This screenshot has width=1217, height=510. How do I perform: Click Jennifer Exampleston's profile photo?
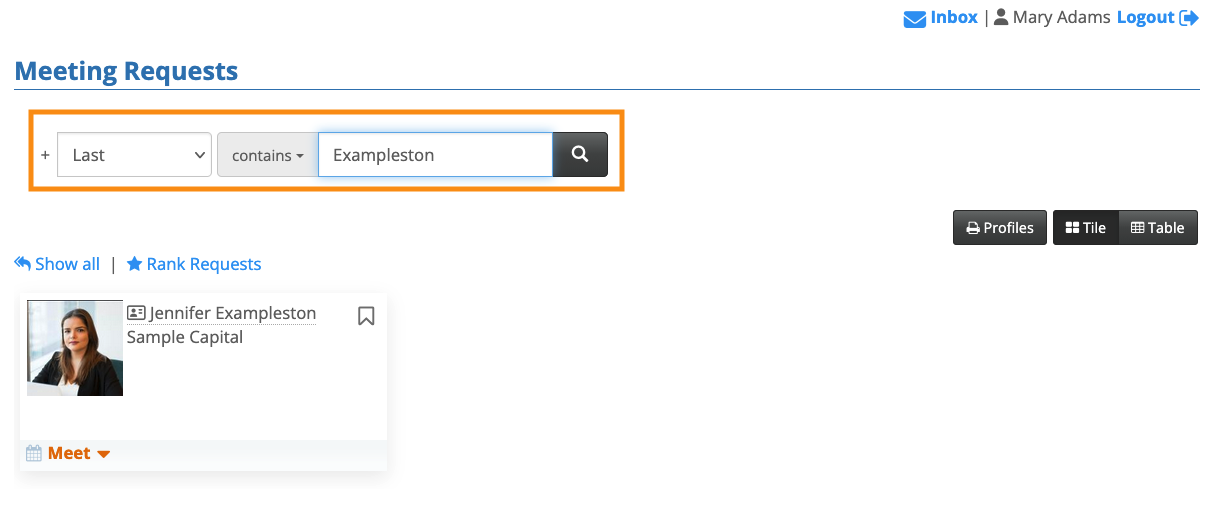tap(75, 348)
